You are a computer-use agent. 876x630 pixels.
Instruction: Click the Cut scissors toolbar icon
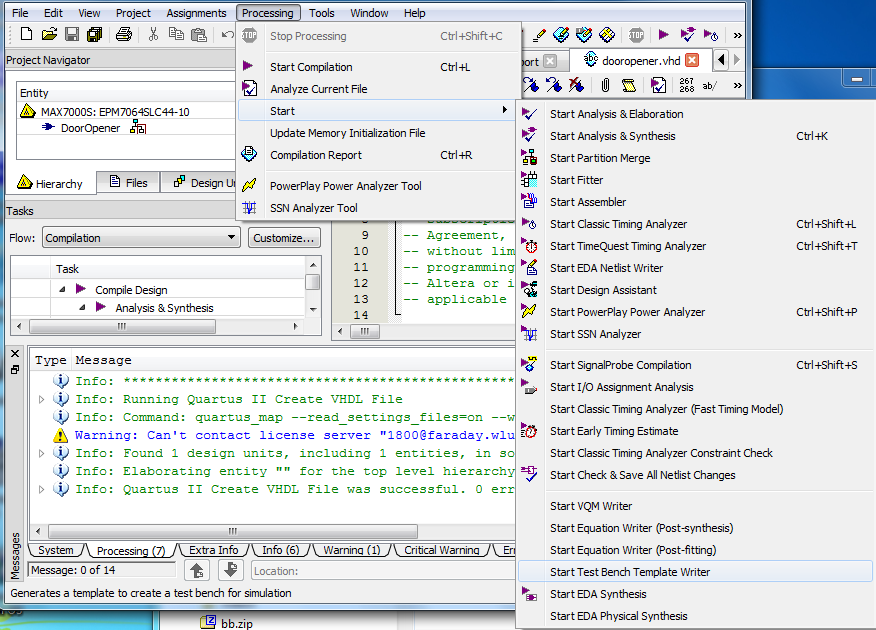tap(153, 35)
